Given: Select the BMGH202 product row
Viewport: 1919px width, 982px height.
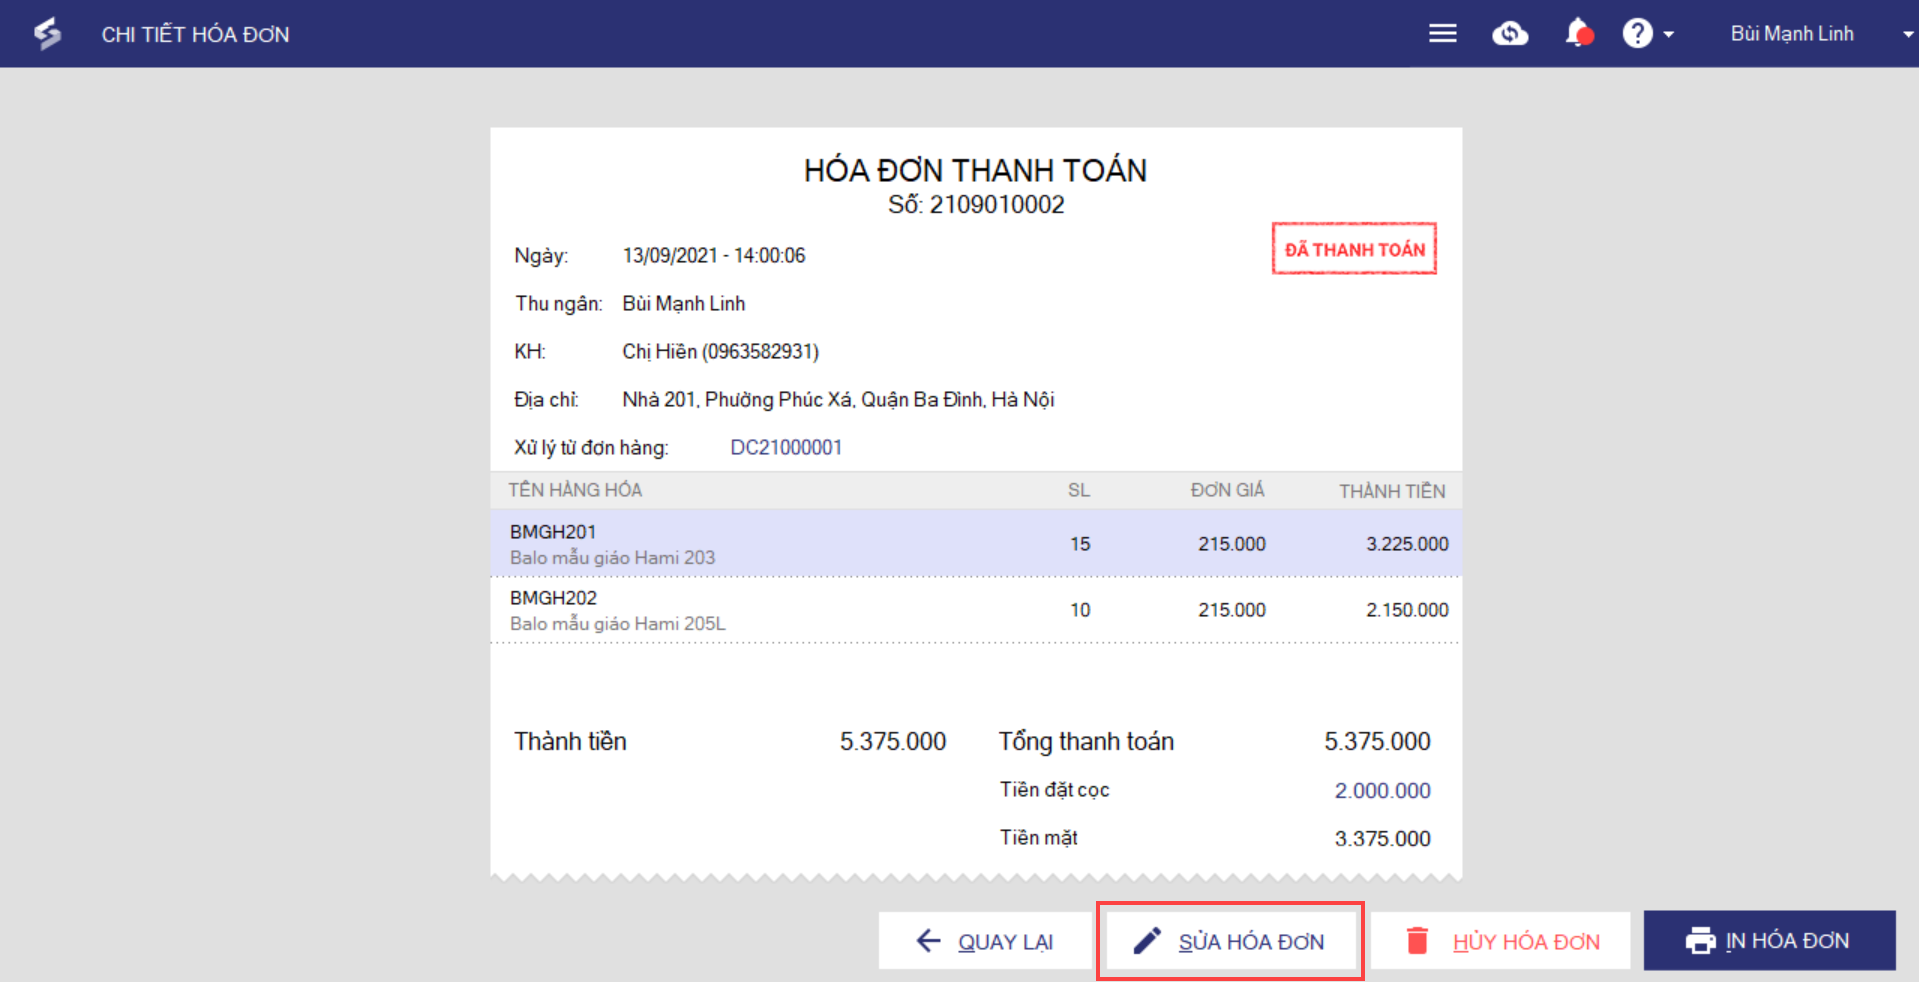Looking at the screenshot, I should click(x=975, y=610).
